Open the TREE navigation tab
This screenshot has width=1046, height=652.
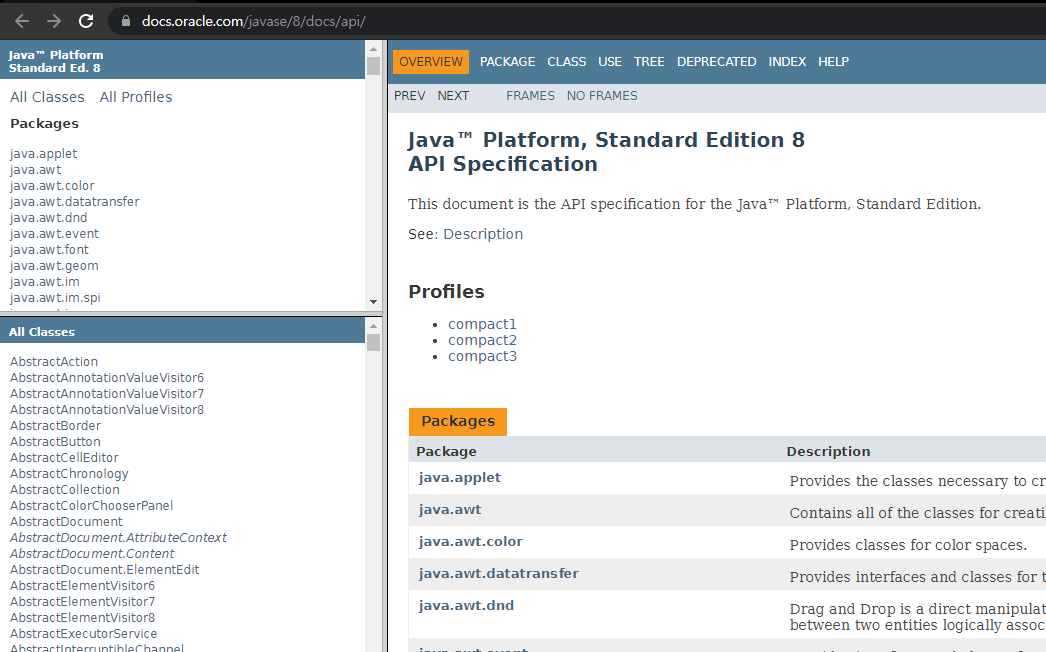pyautogui.click(x=649, y=61)
